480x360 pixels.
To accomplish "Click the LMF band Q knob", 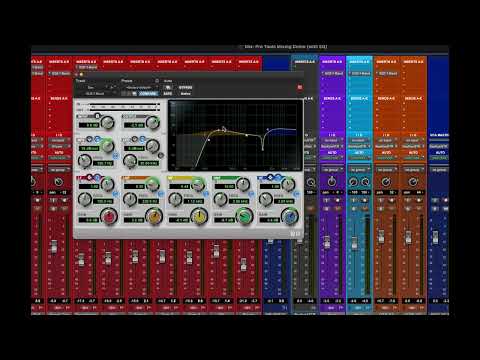I will (x=152, y=184).
